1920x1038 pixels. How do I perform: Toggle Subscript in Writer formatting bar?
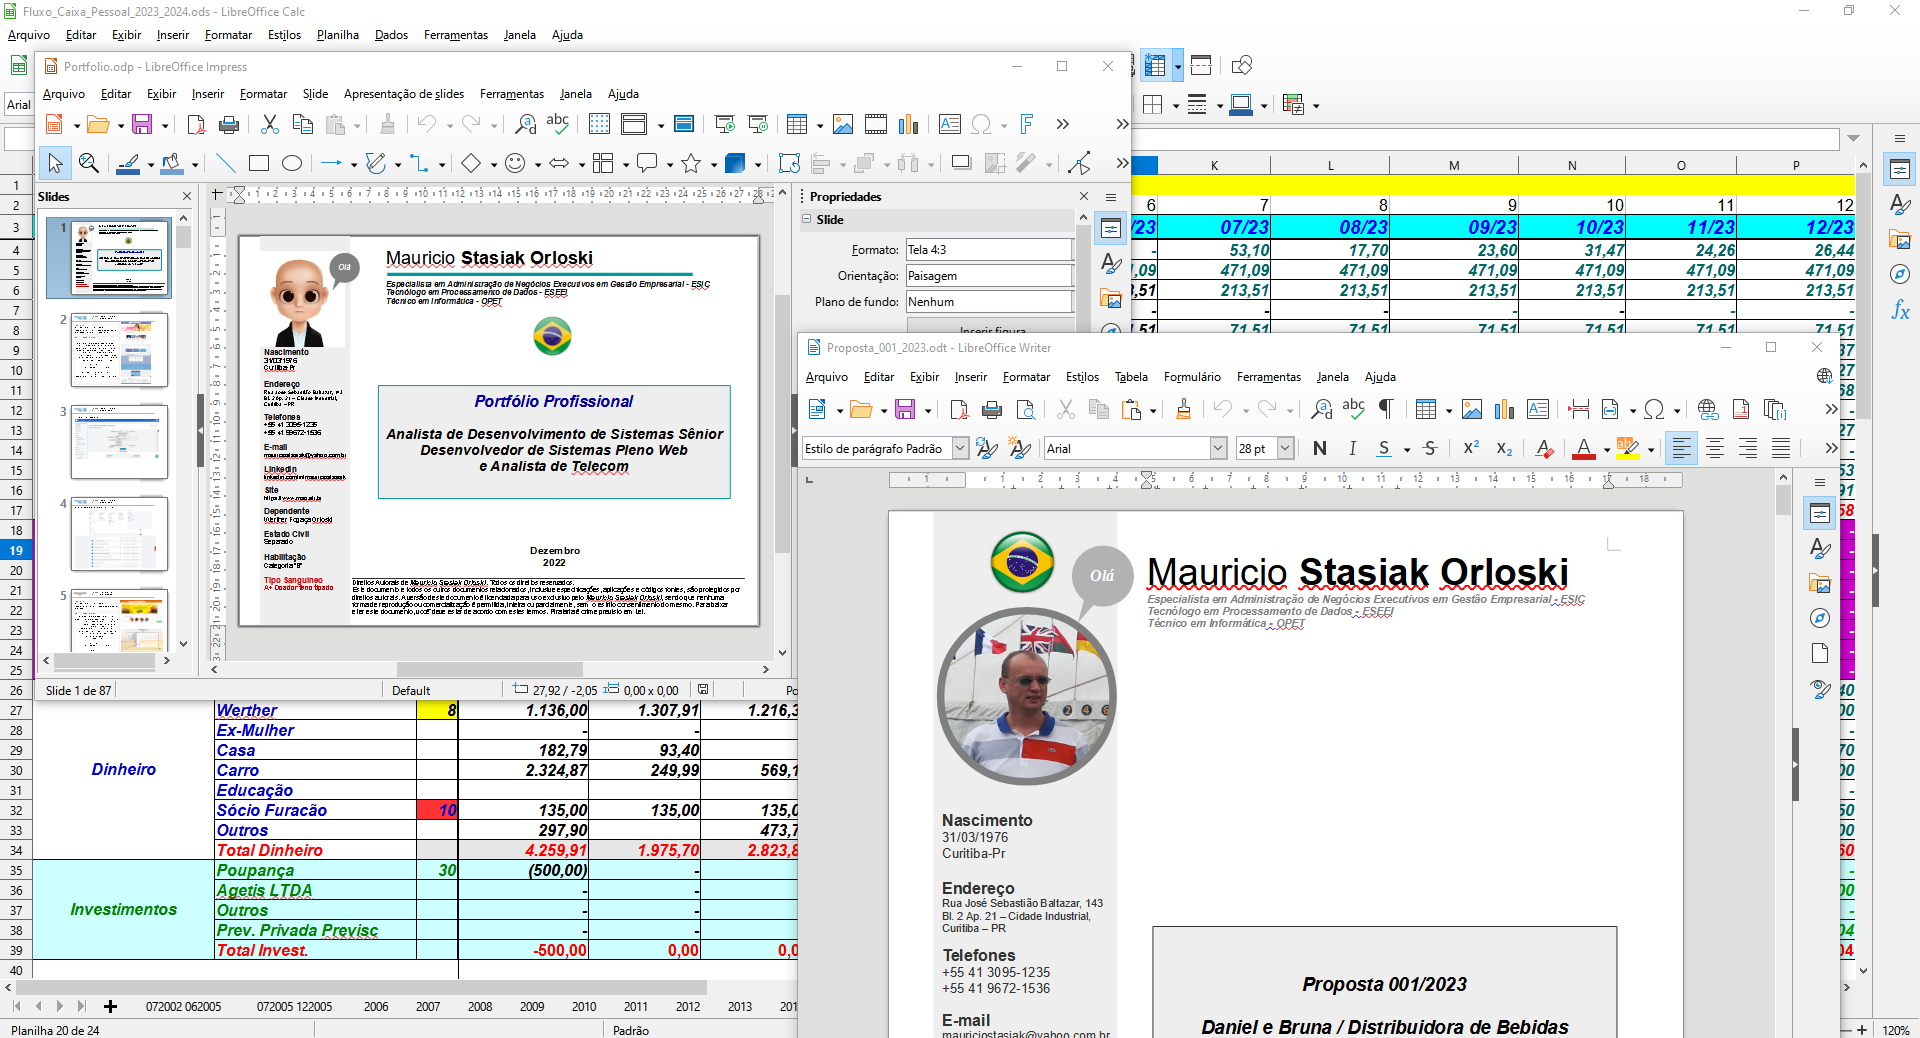(x=1504, y=449)
